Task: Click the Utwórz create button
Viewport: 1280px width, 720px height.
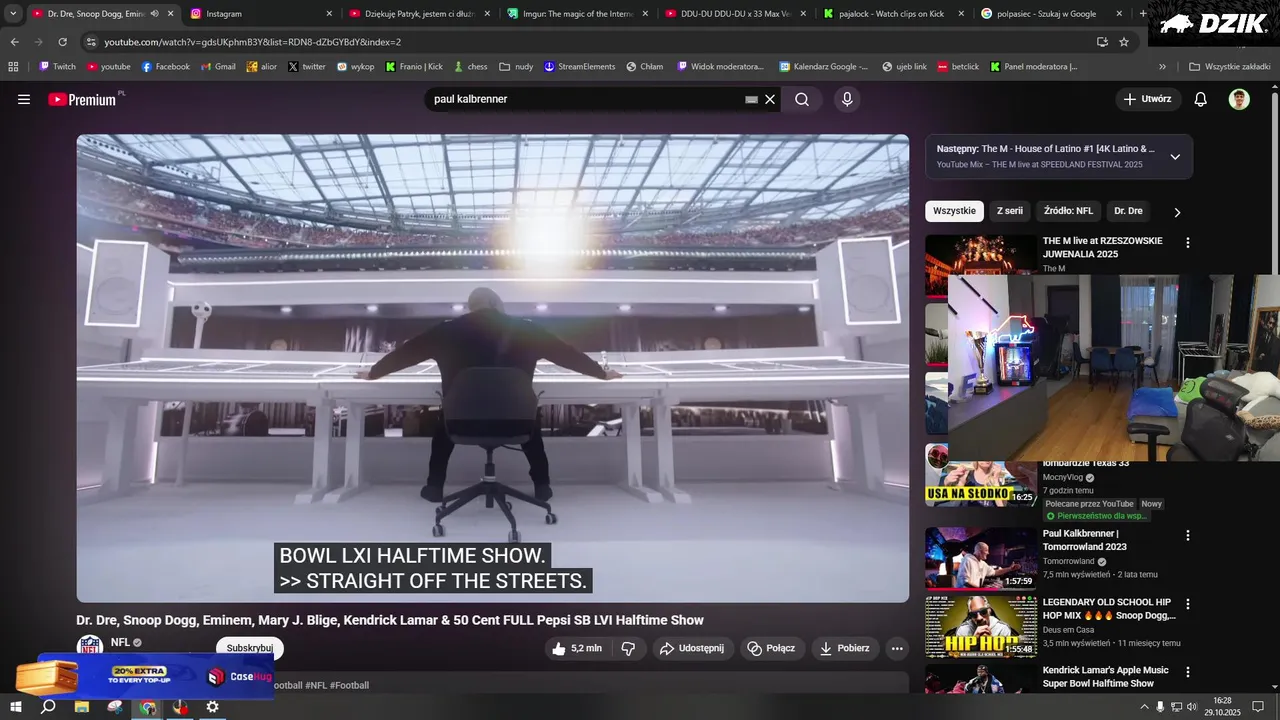Action: (1148, 99)
